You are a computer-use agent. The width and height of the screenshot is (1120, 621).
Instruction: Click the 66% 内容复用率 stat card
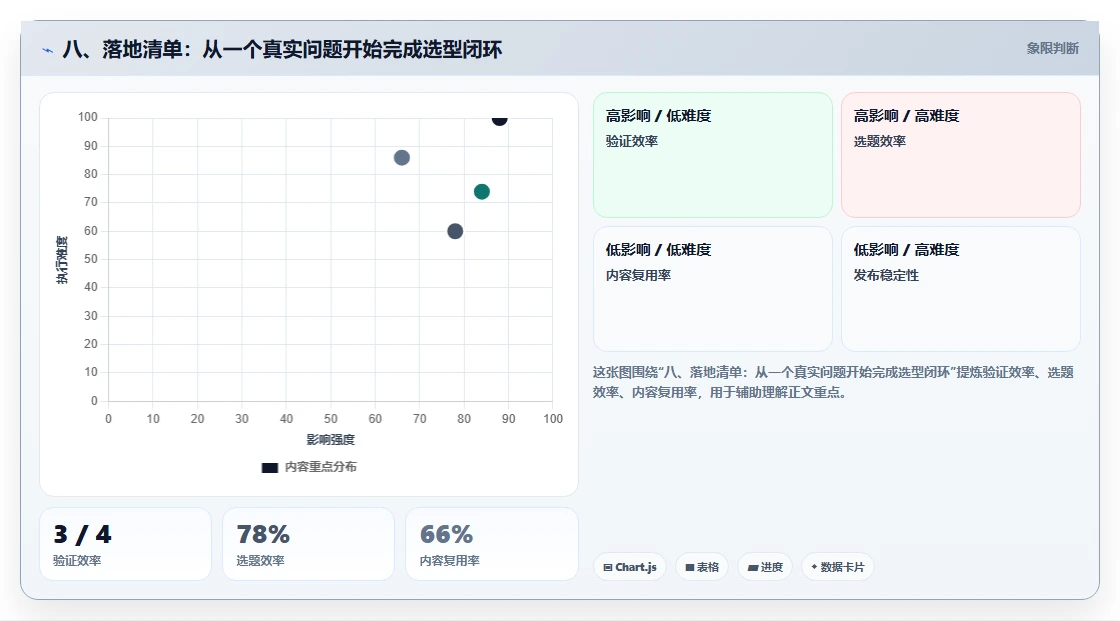tap(491, 544)
